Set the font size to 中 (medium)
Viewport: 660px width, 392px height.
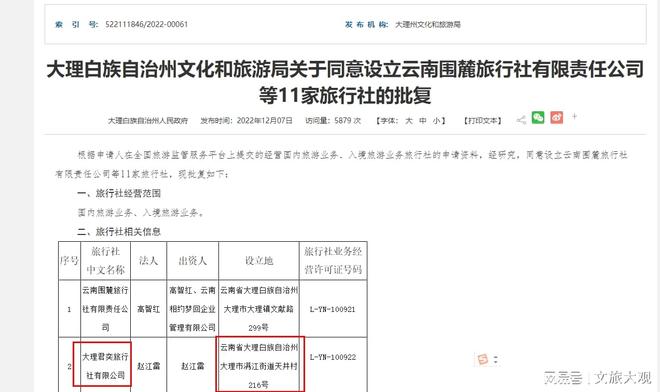click(x=423, y=121)
